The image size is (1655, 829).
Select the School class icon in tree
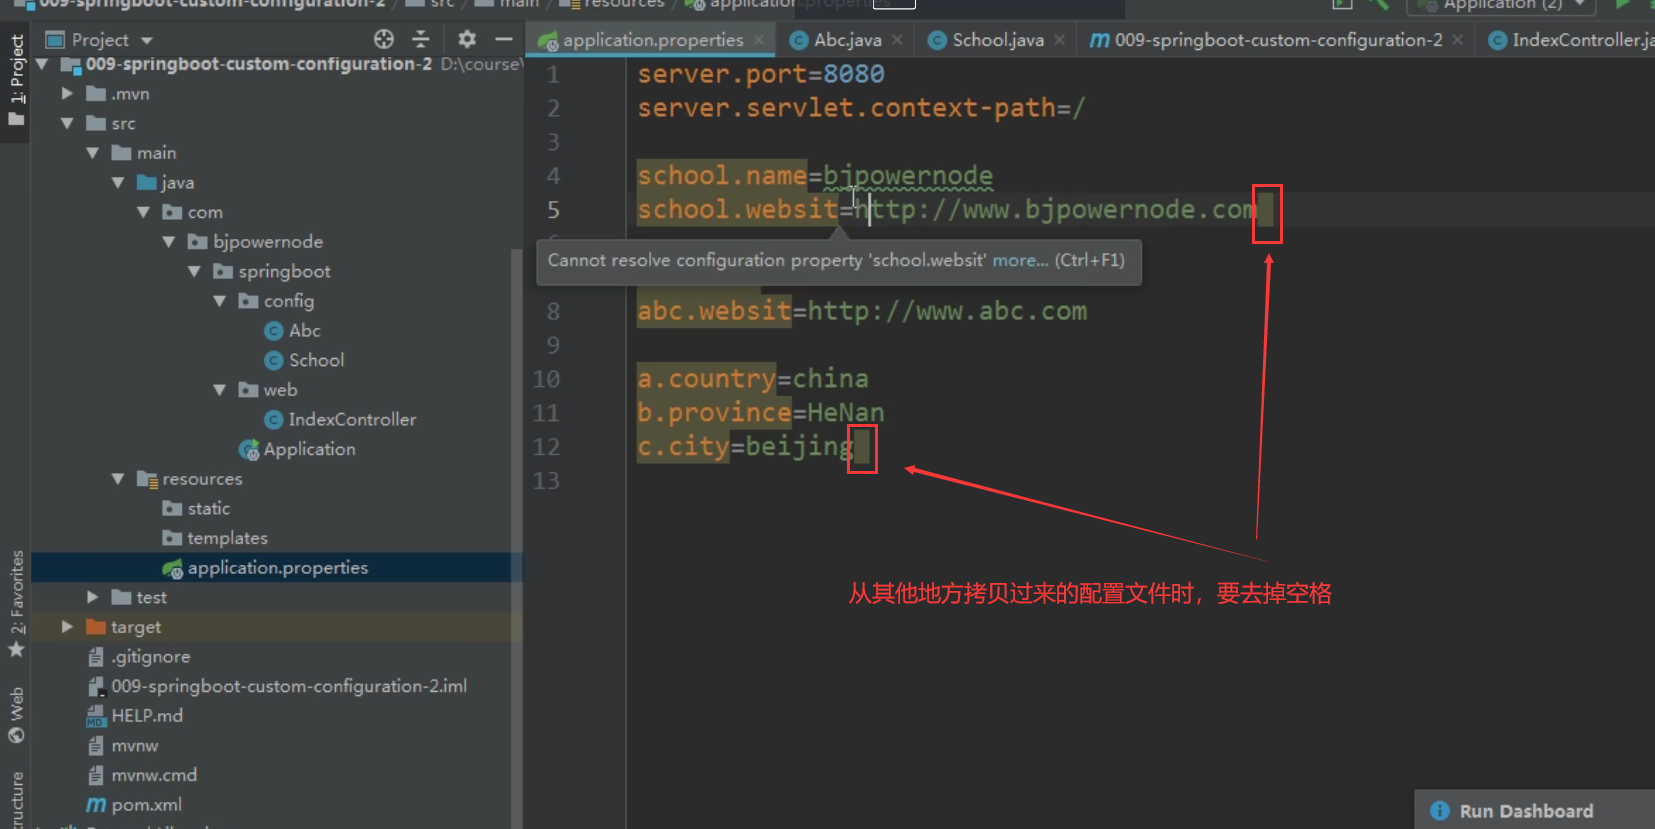[274, 360]
